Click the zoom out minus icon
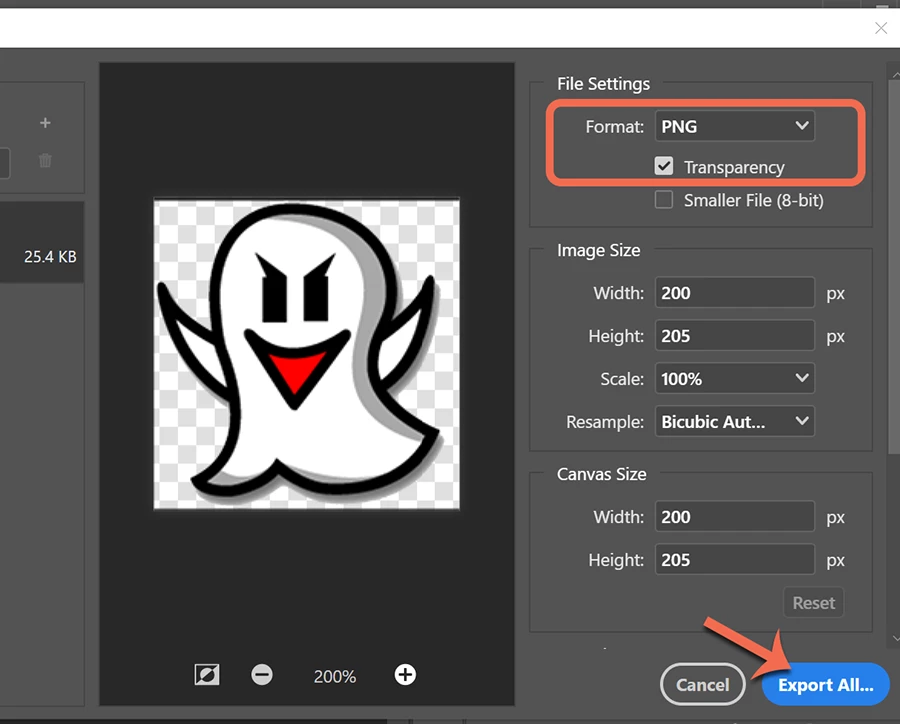Viewport: 900px width, 724px height. [x=262, y=675]
